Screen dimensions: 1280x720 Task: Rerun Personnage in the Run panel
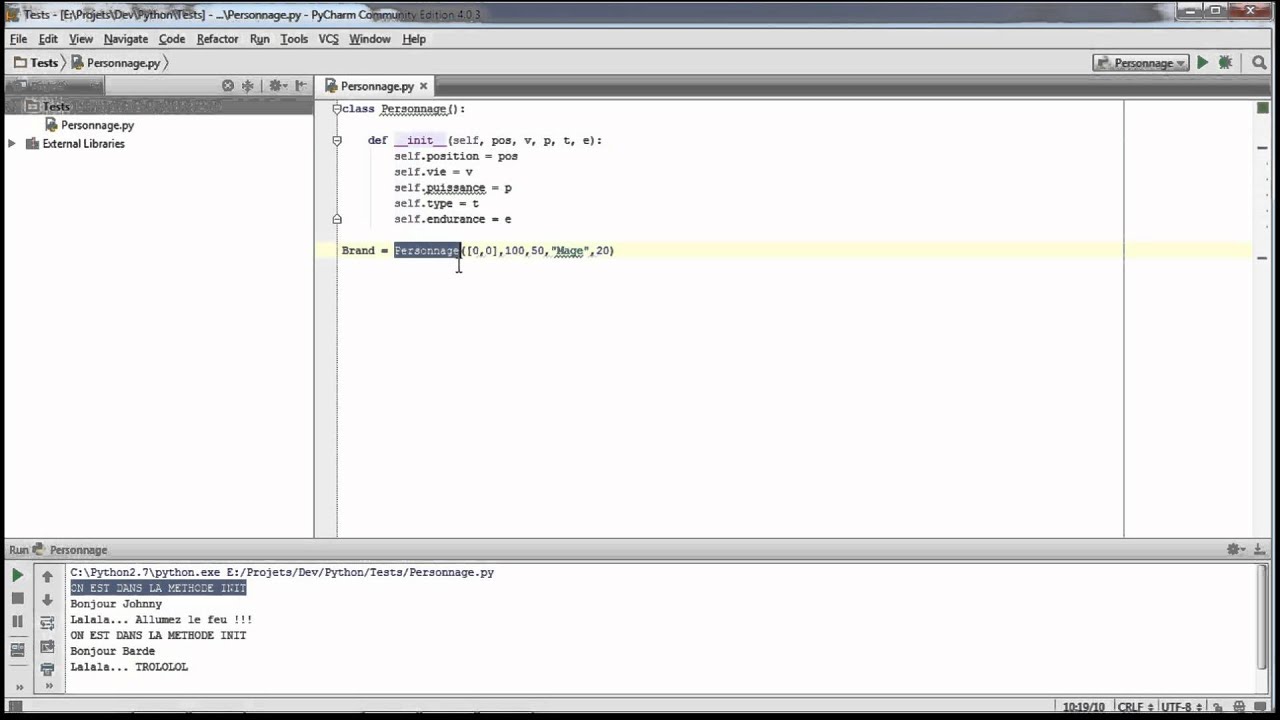pos(17,576)
